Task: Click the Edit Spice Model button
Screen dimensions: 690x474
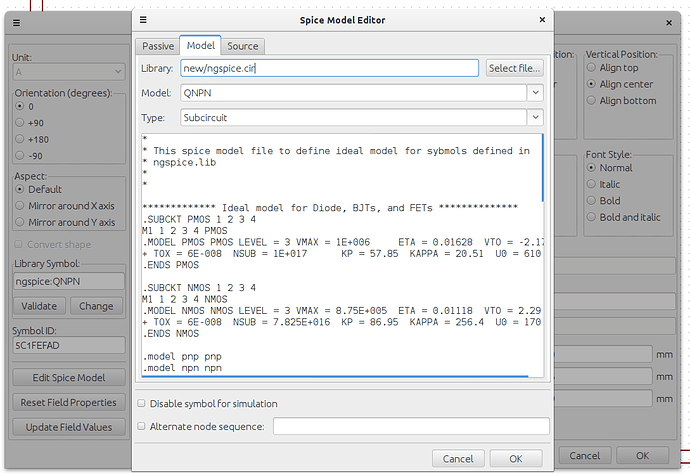Action: click(69, 378)
